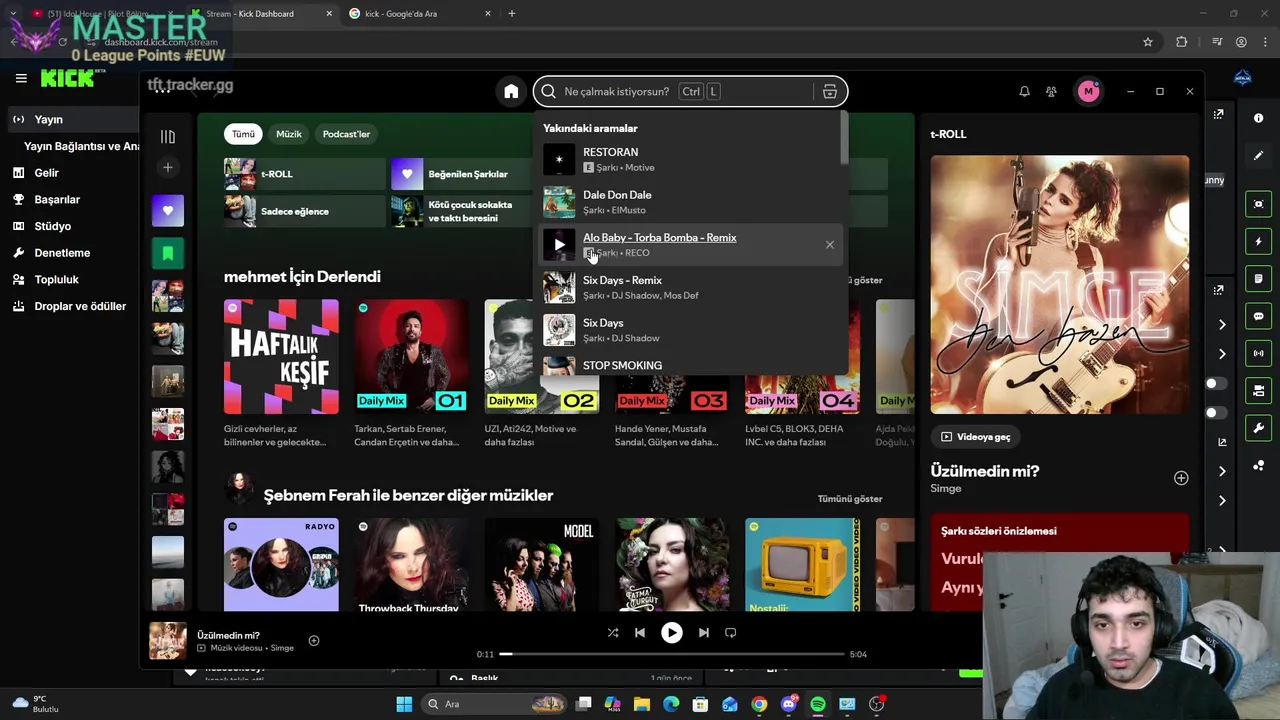Toggle repeat in Spotify player
The width and height of the screenshot is (1280, 720).
coord(730,633)
